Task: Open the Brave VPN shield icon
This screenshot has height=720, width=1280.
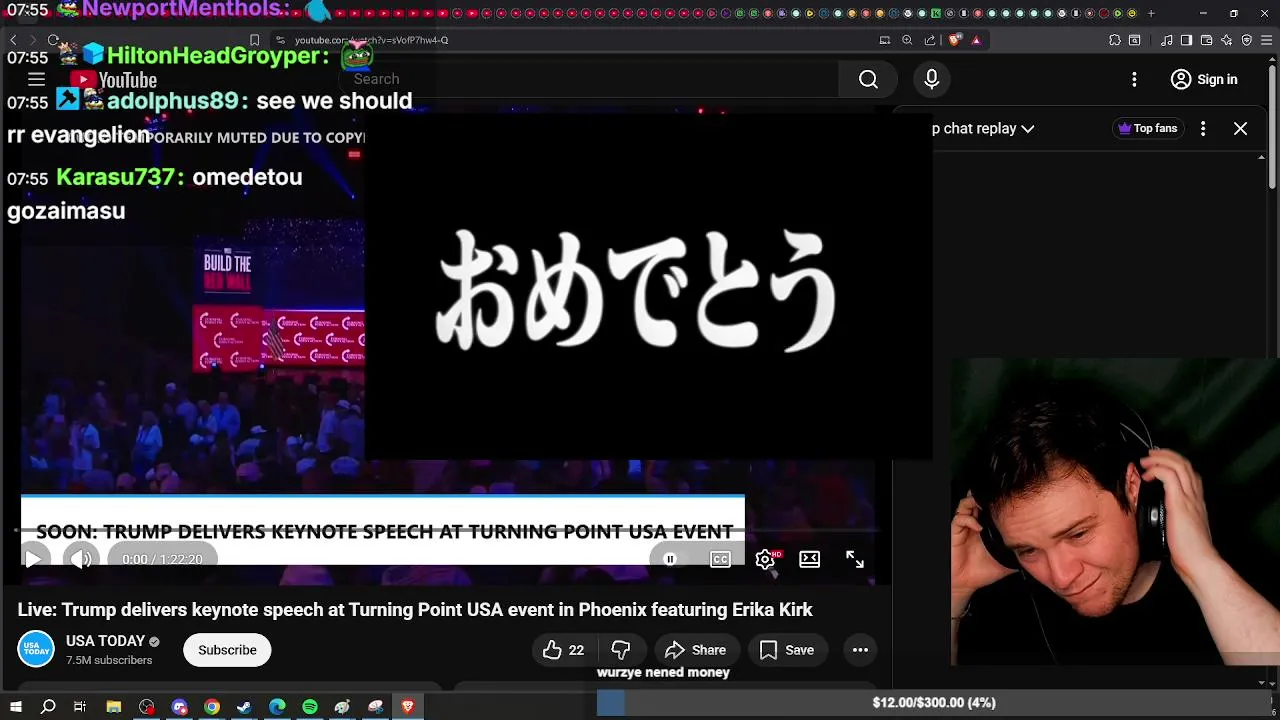Action: tap(1246, 40)
